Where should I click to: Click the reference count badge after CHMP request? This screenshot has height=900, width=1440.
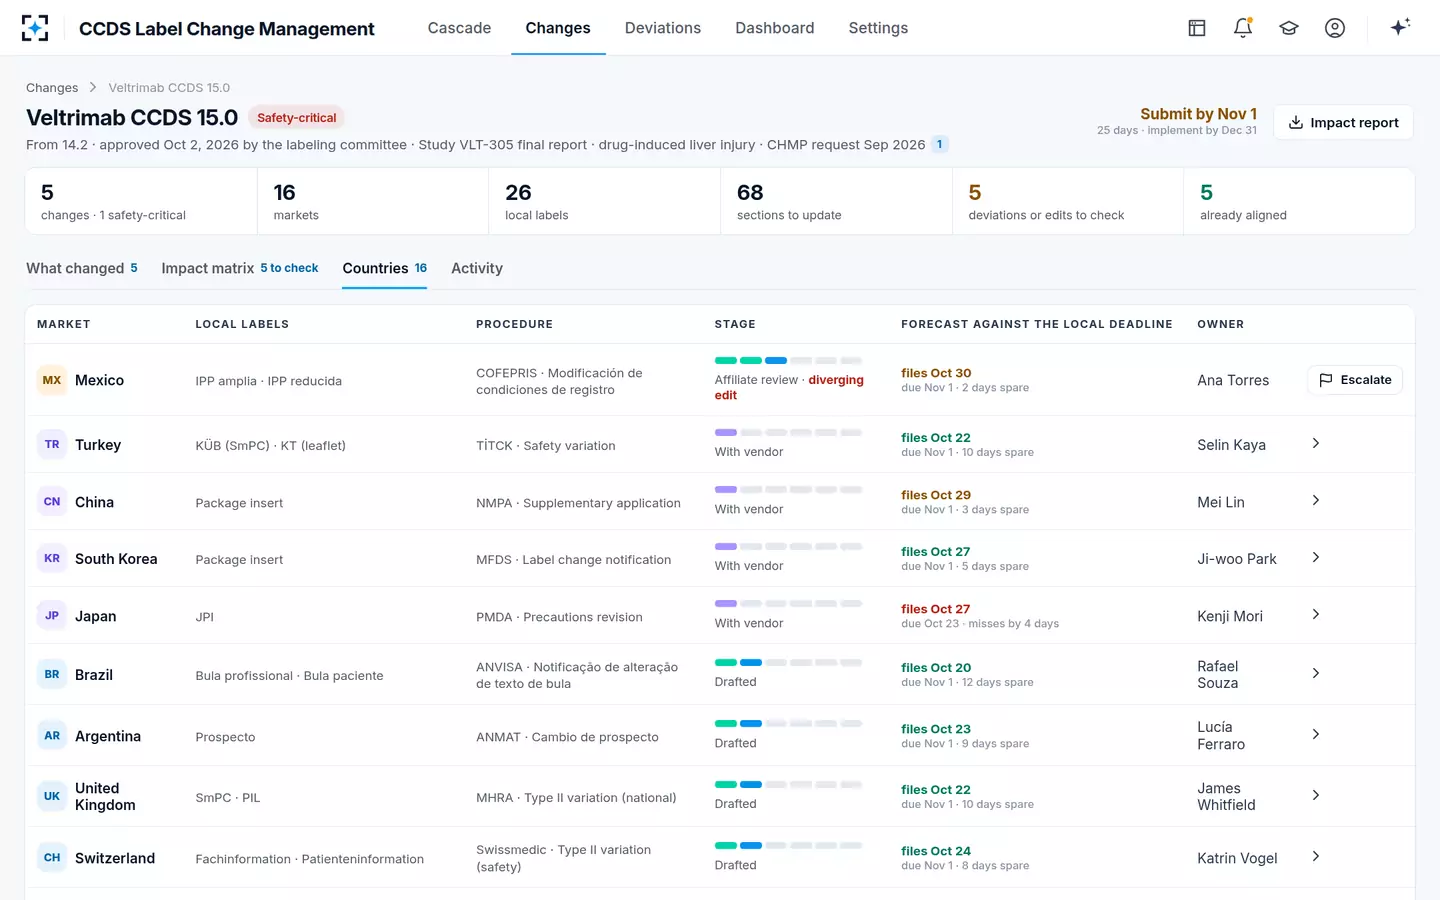[939, 144]
